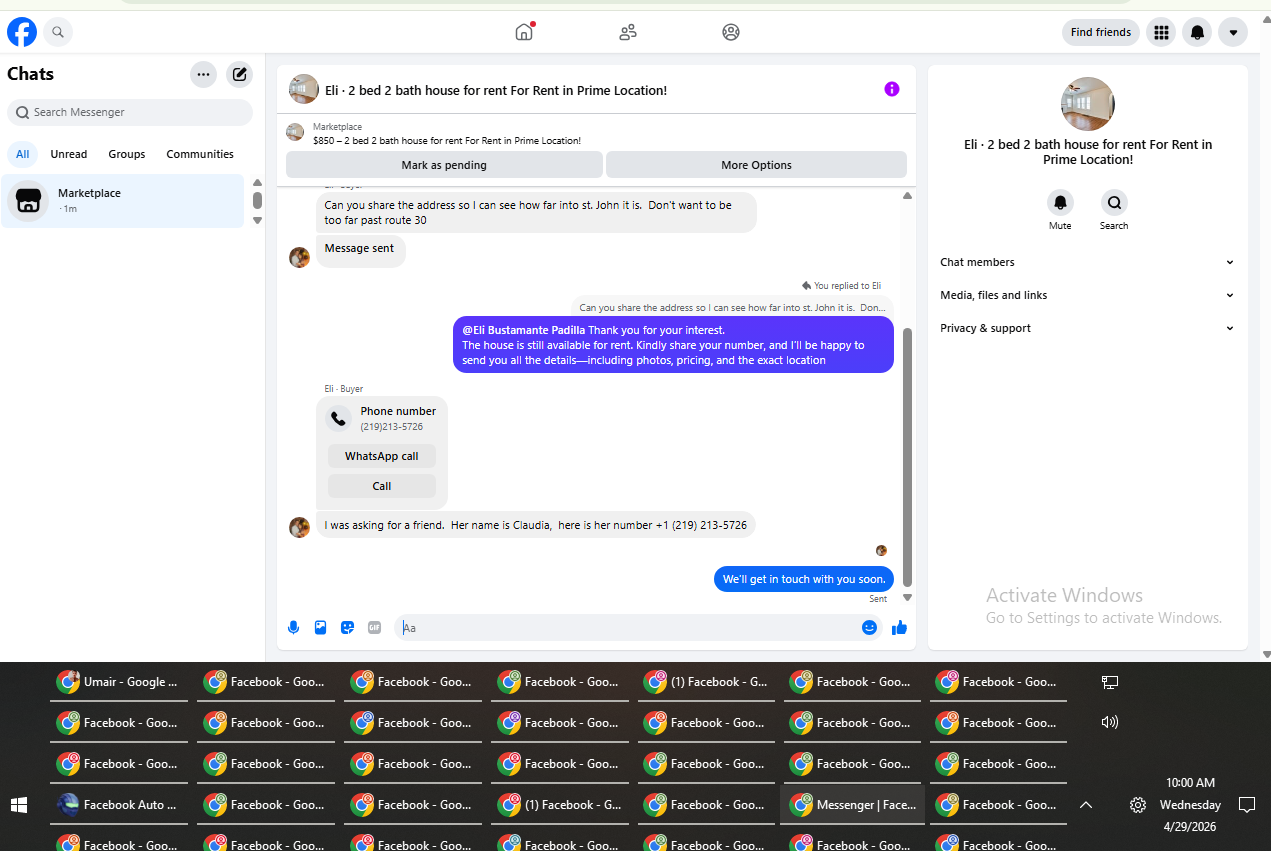Click taskbar network monitor icon

(x=1109, y=682)
